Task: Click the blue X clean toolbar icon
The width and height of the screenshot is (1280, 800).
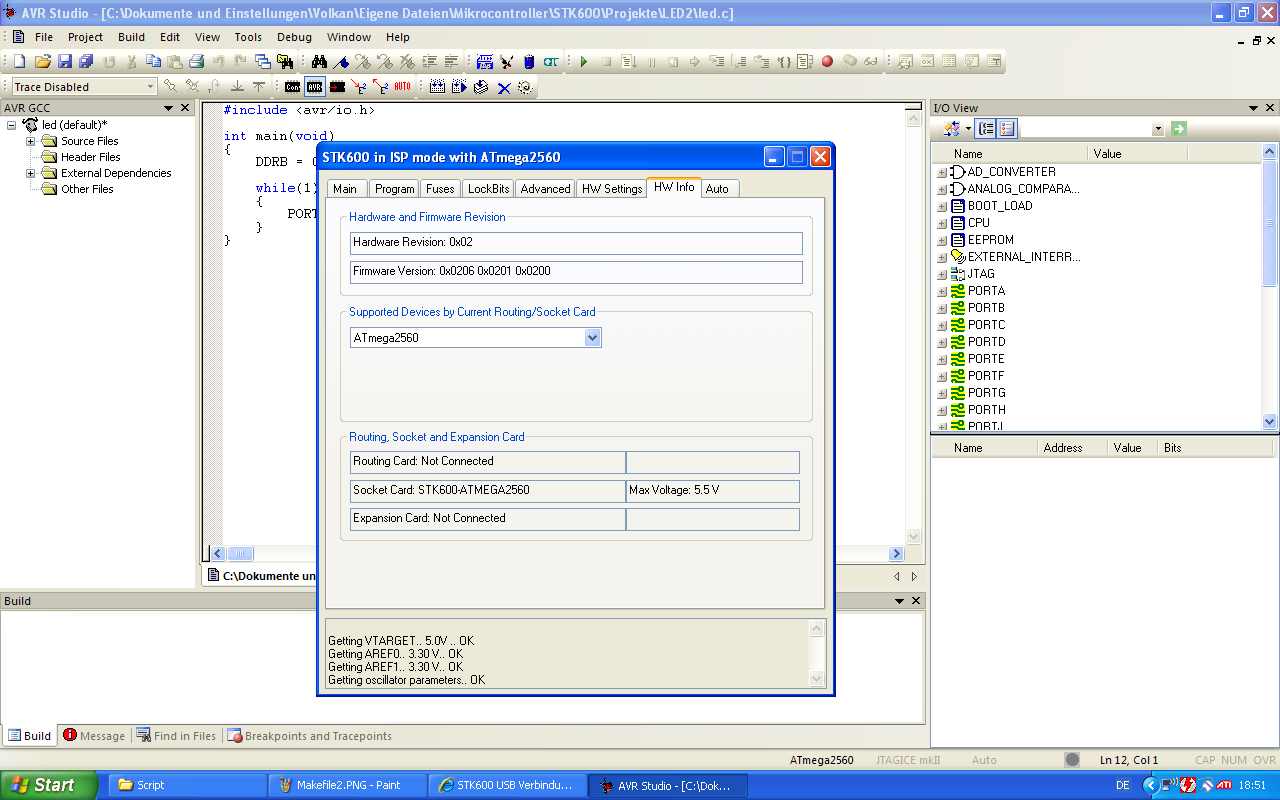Action: [x=504, y=87]
